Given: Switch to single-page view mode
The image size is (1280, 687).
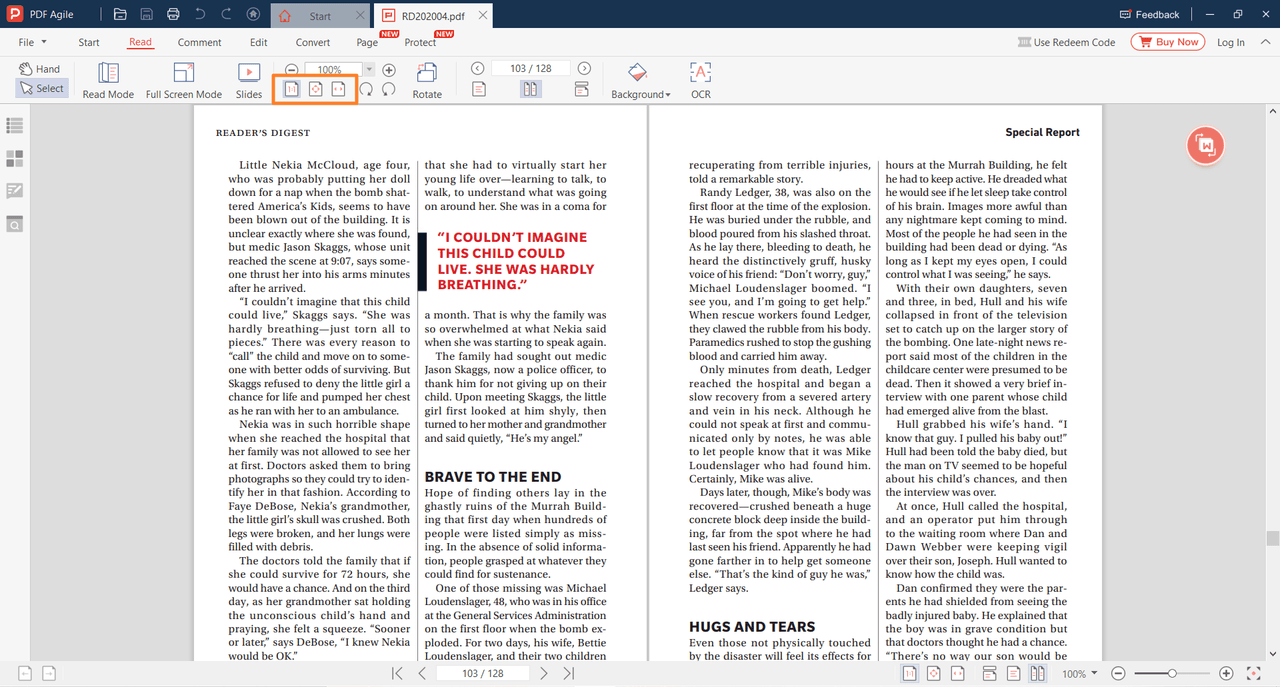Looking at the screenshot, I should (x=478, y=88).
